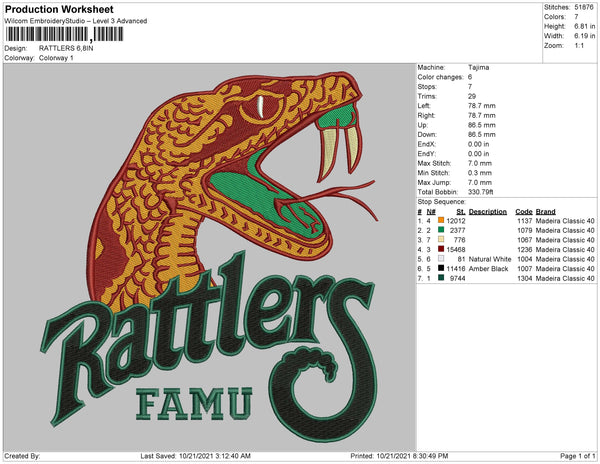Click thread code '1079' in stop 2

[525, 230]
